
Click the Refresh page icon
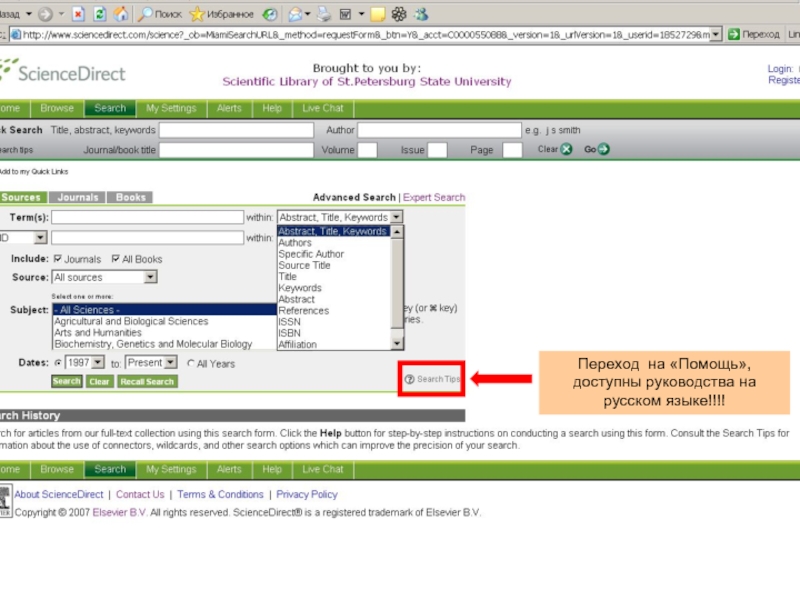click(99, 14)
